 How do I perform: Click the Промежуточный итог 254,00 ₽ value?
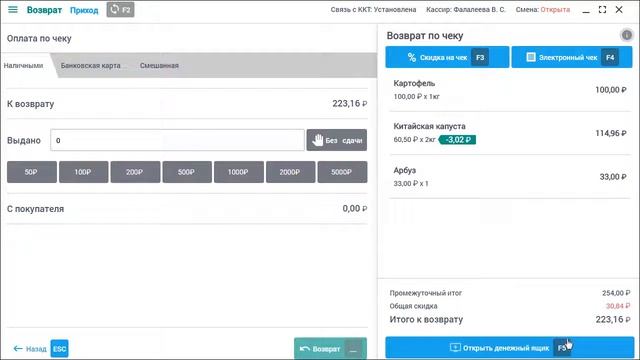616,293
